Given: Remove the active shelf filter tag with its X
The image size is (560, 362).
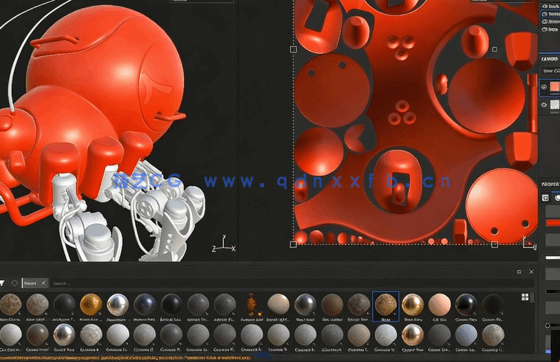Looking at the screenshot, I should [43, 283].
